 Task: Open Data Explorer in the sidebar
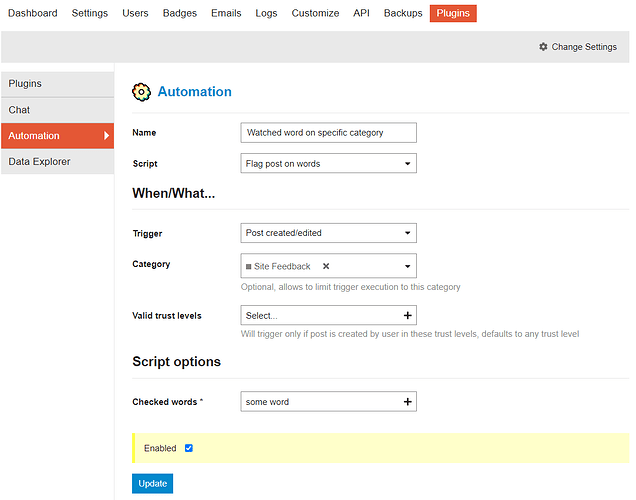click(x=58, y=161)
